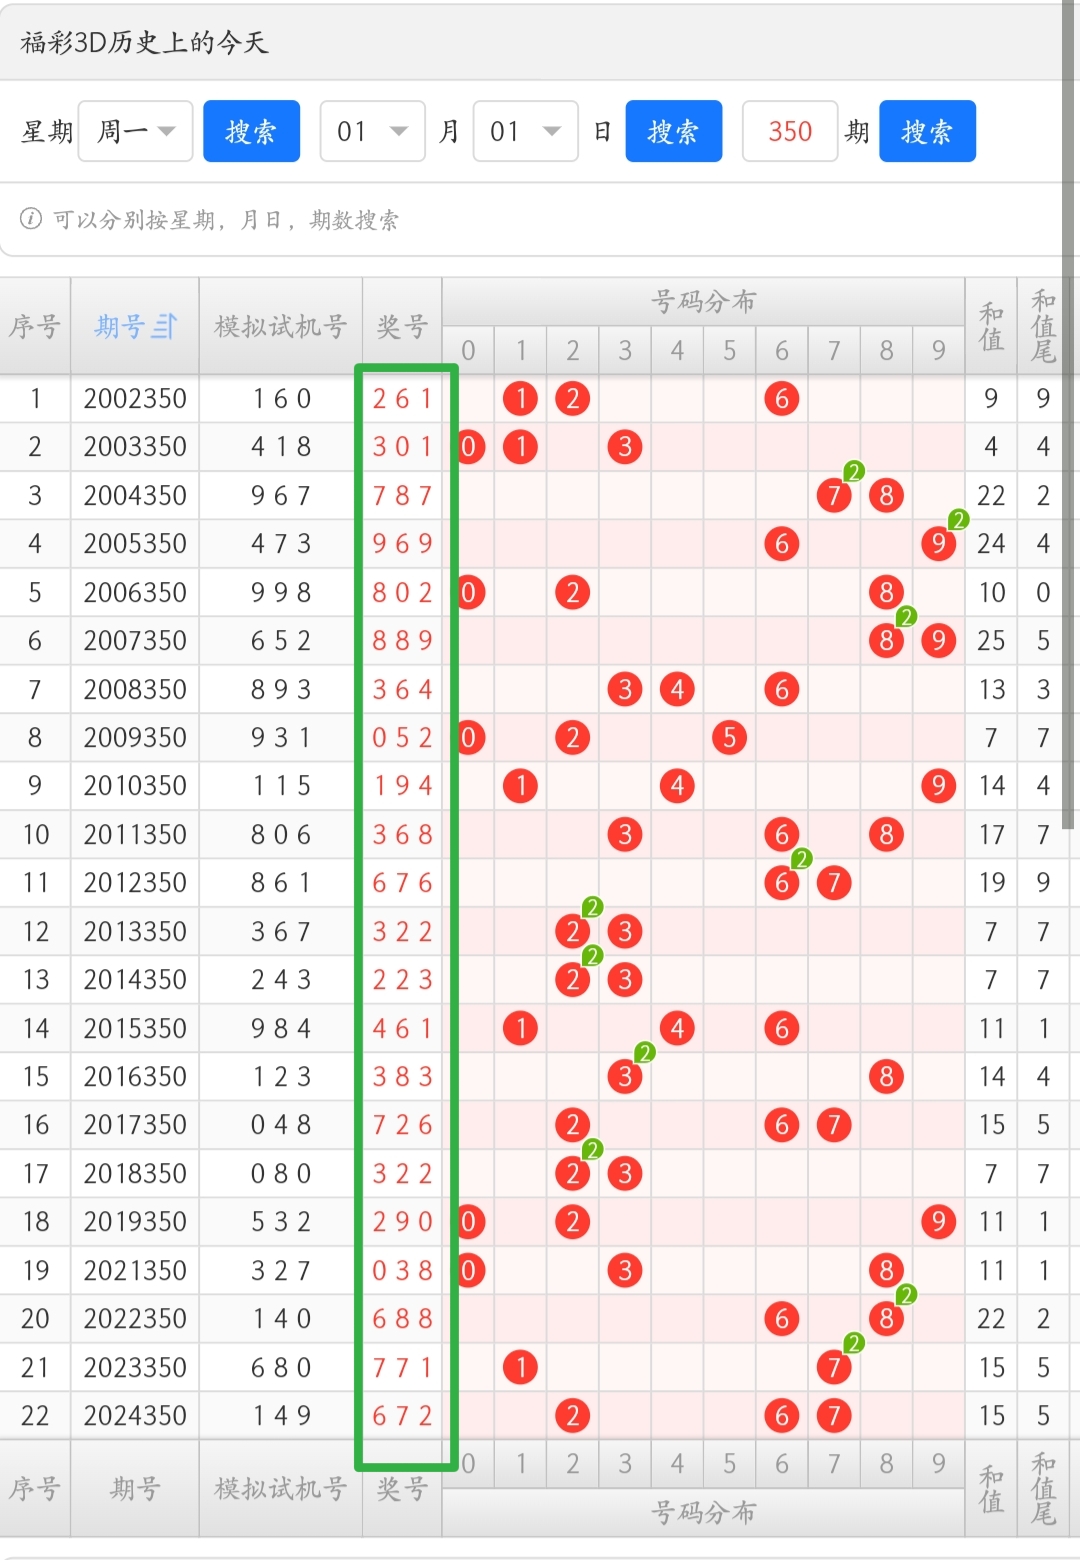Select issue 2019350 in the table
The width and height of the screenshot is (1080, 1560).
(x=135, y=1221)
